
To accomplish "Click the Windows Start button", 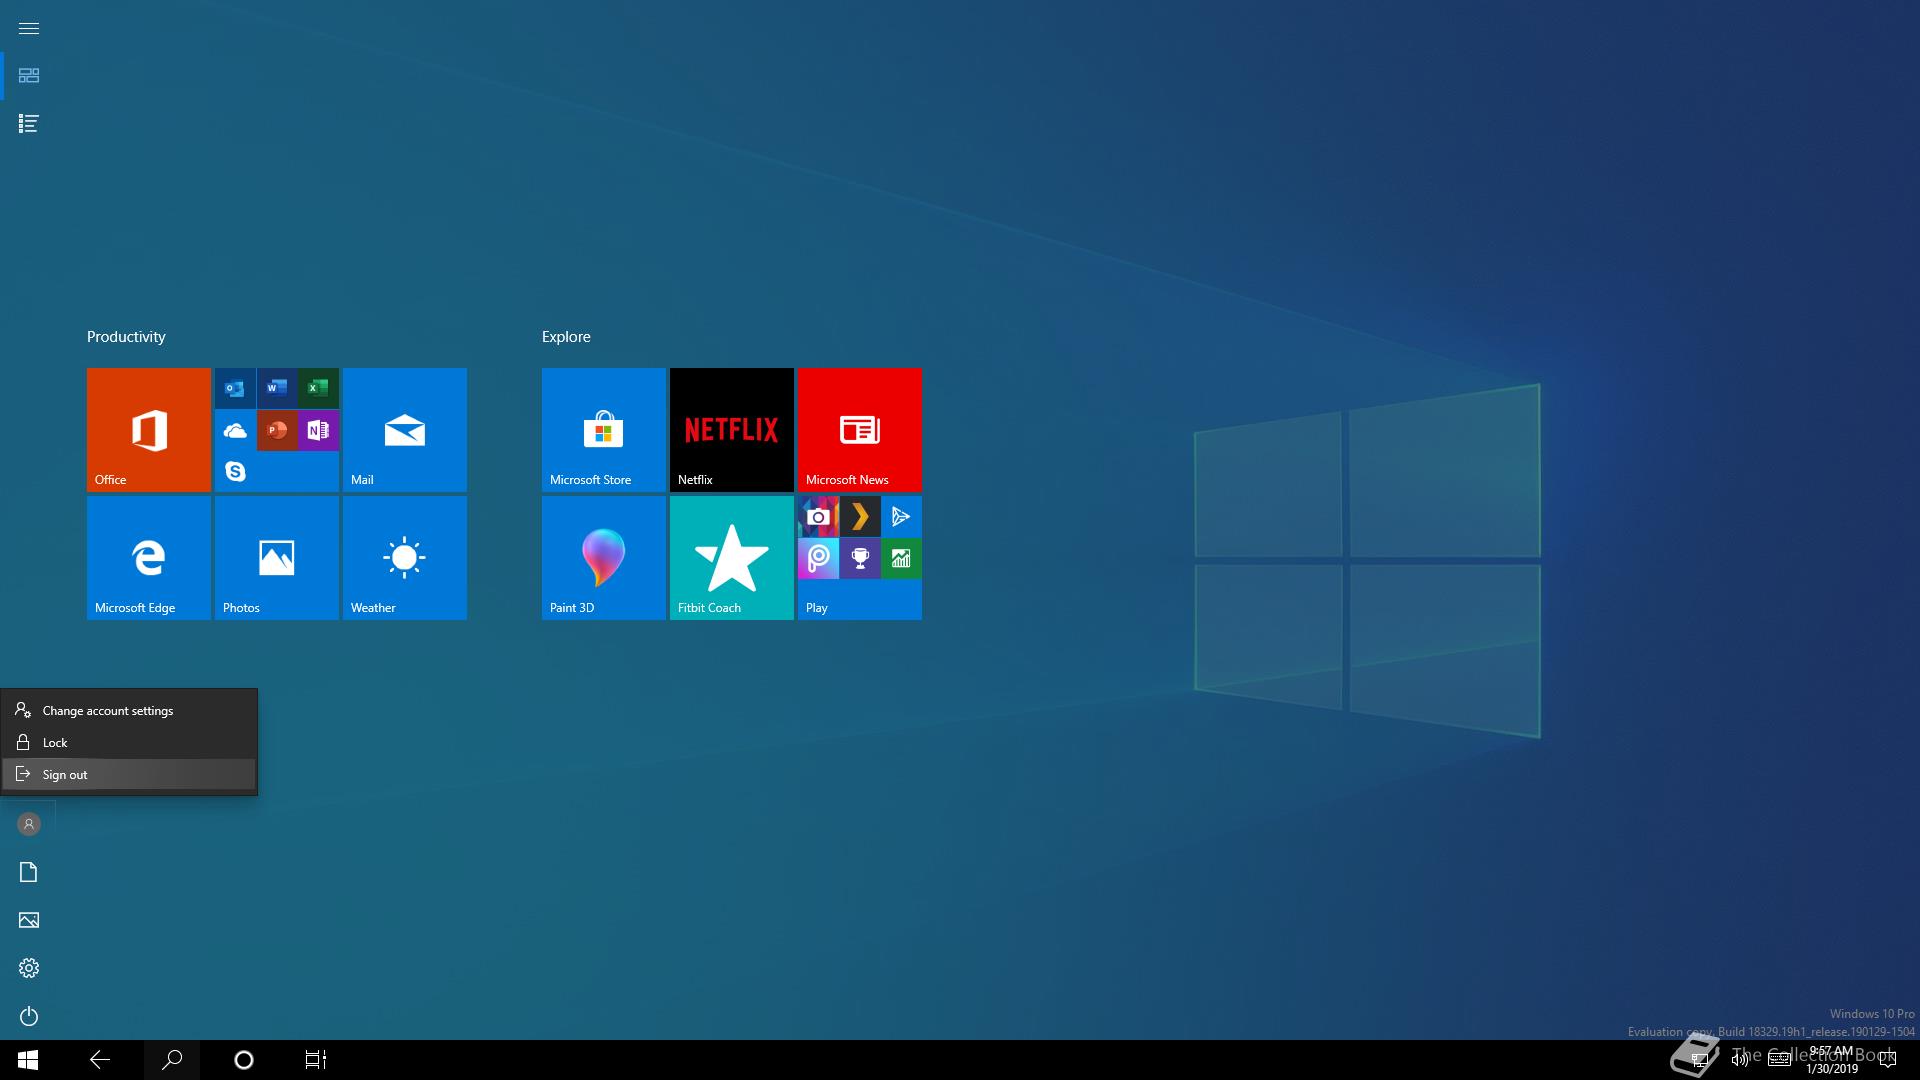I will tap(28, 1060).
